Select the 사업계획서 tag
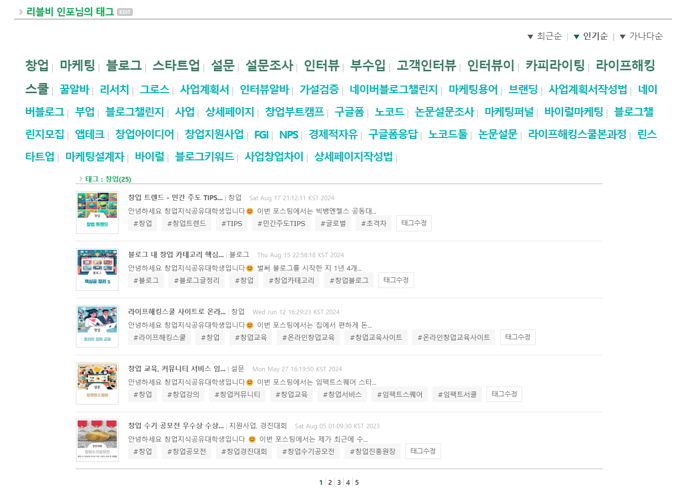 (x=204, y=89)
